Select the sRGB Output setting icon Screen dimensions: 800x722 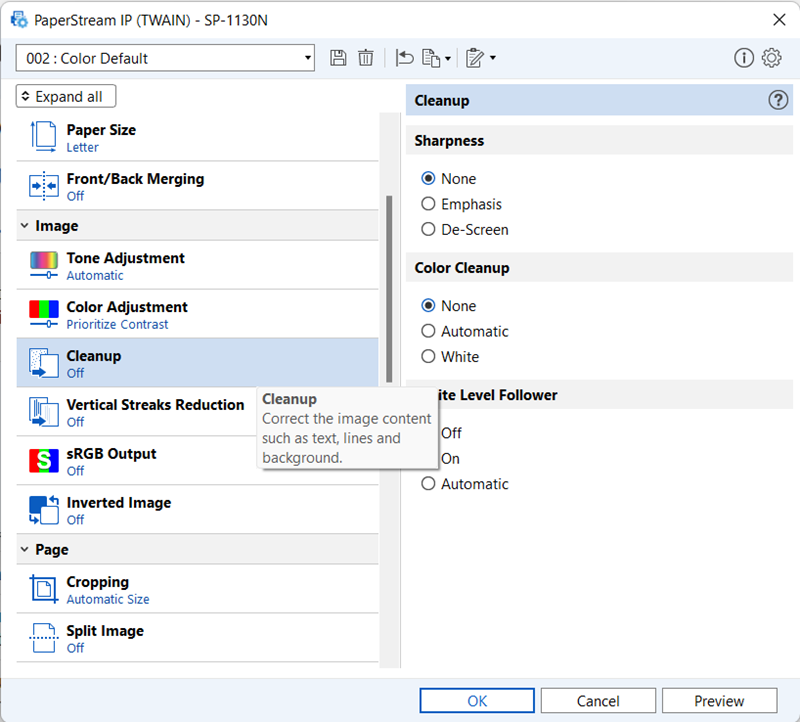[43, 461]
